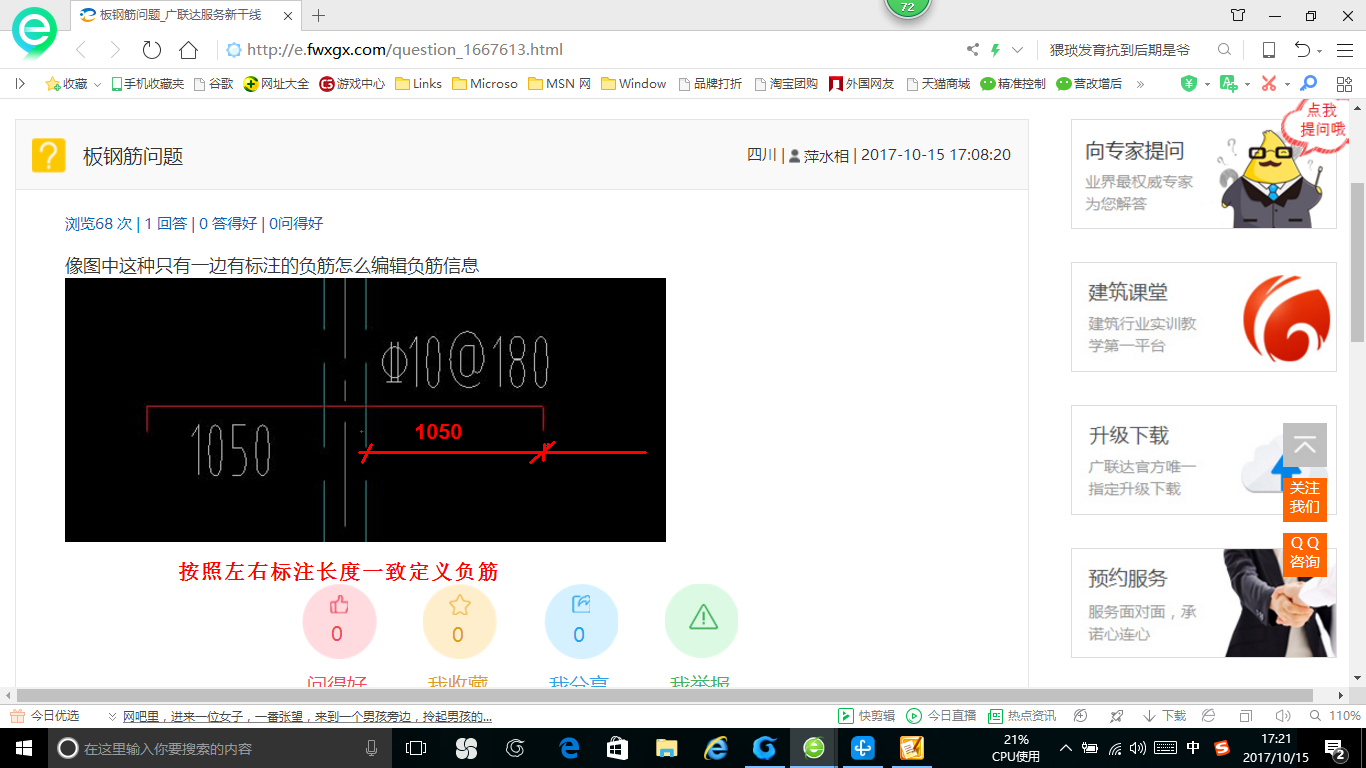Open the 升级下载 panel
The width and height of the screenshot is (1366, 768).
tap(1204, 460)
